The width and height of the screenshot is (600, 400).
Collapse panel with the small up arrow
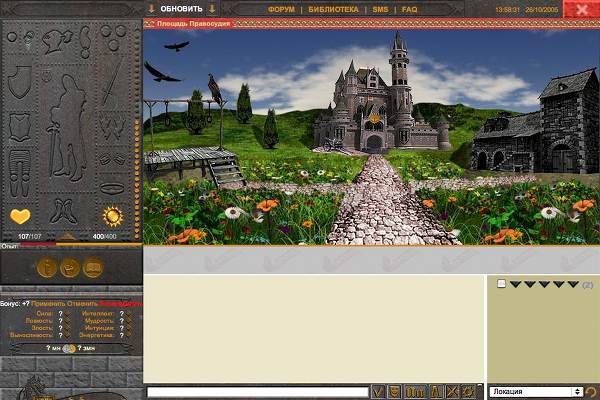click(x=67, y=237)
